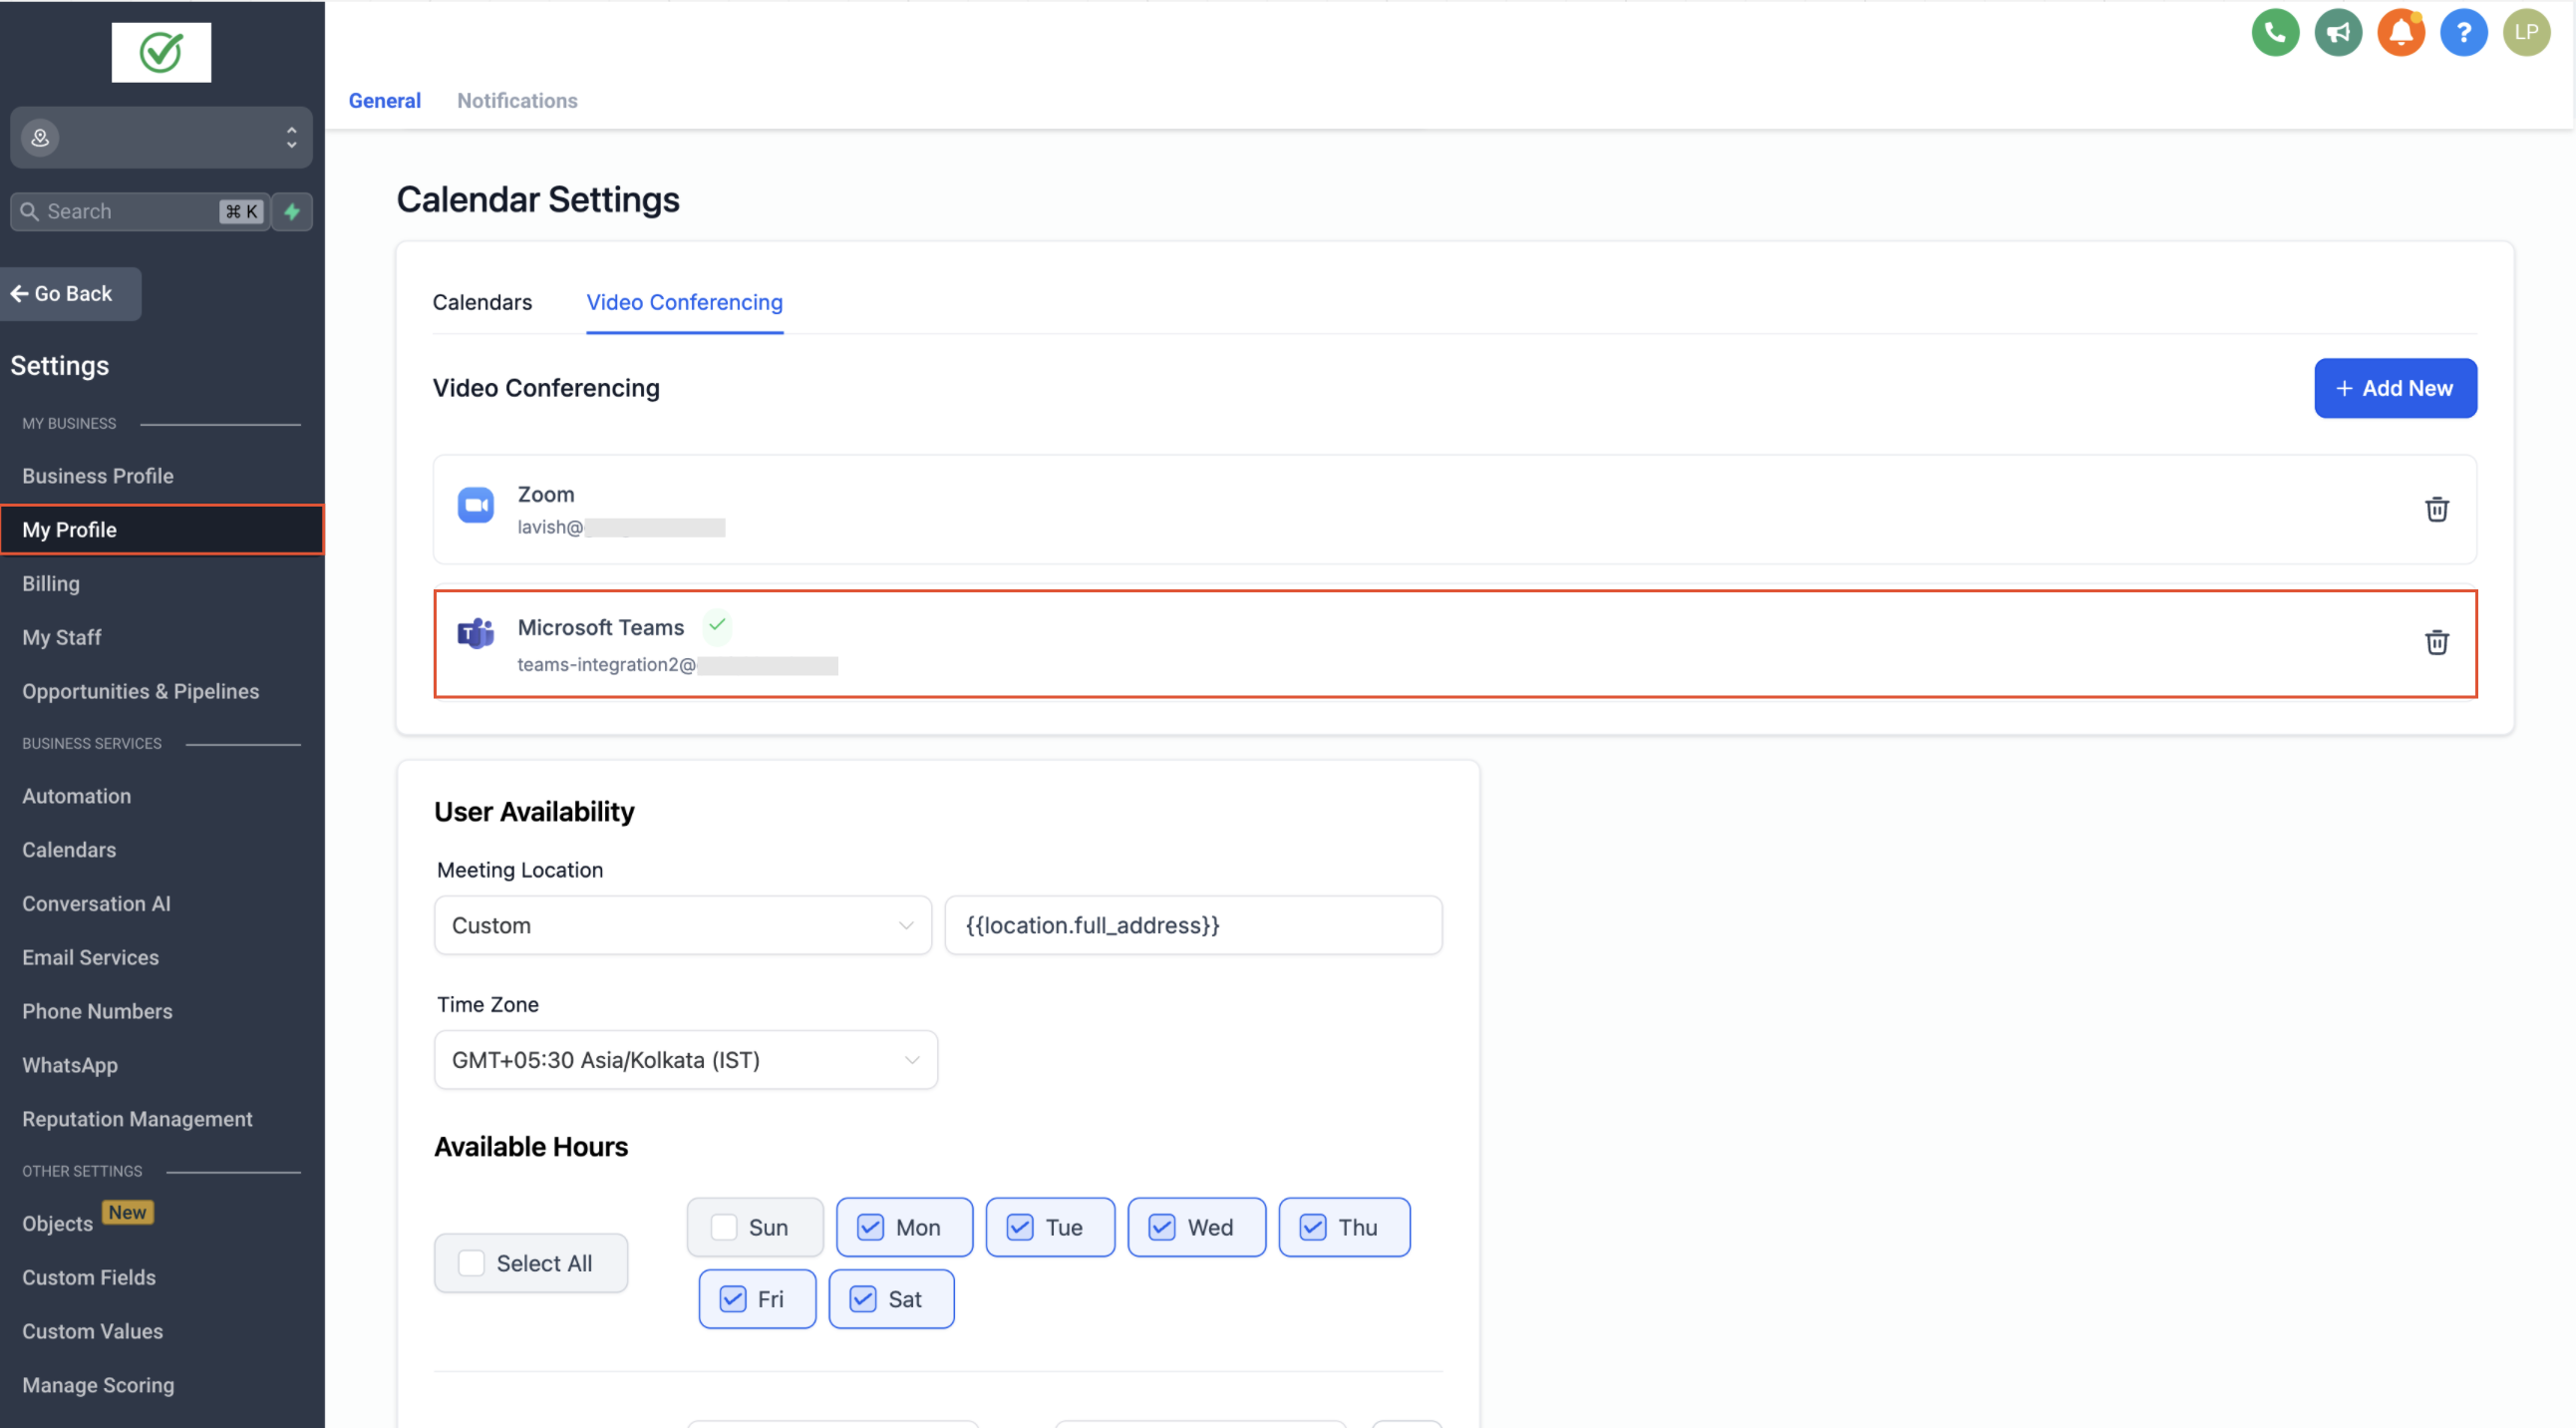Expand the Time Zone dropdown
Viewport: 2576px width, 1428px height.
[x=685, y=1060]
